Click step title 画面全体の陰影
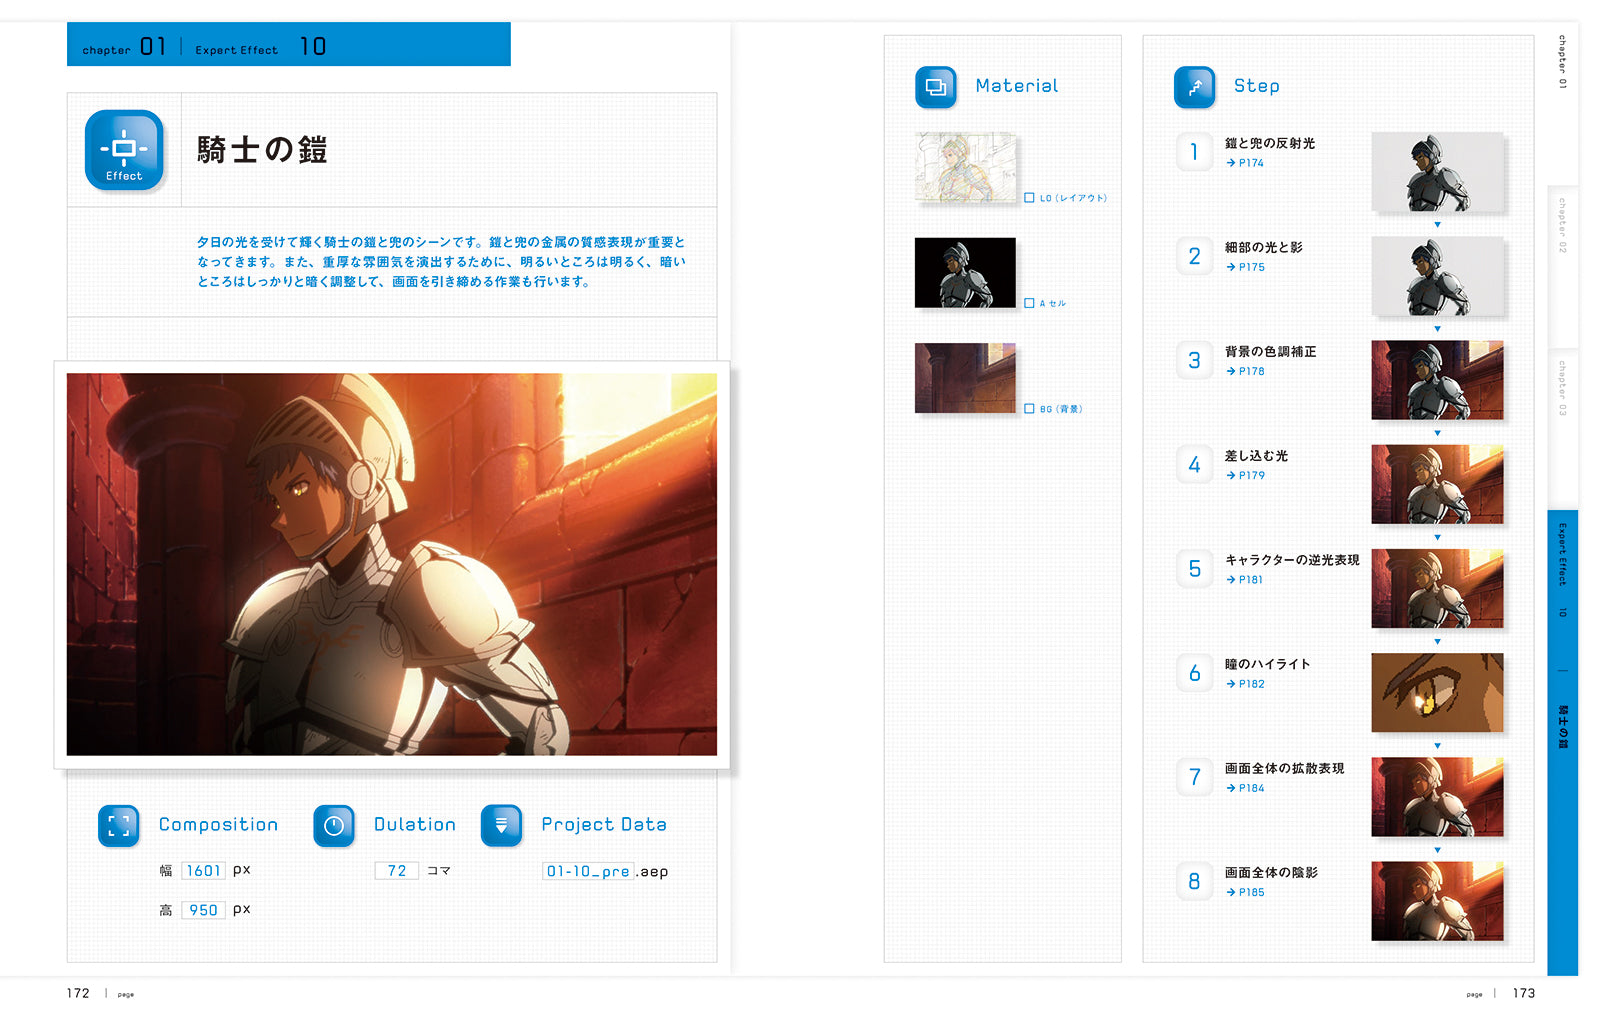1600x1020 pixels. [1271, 872]
